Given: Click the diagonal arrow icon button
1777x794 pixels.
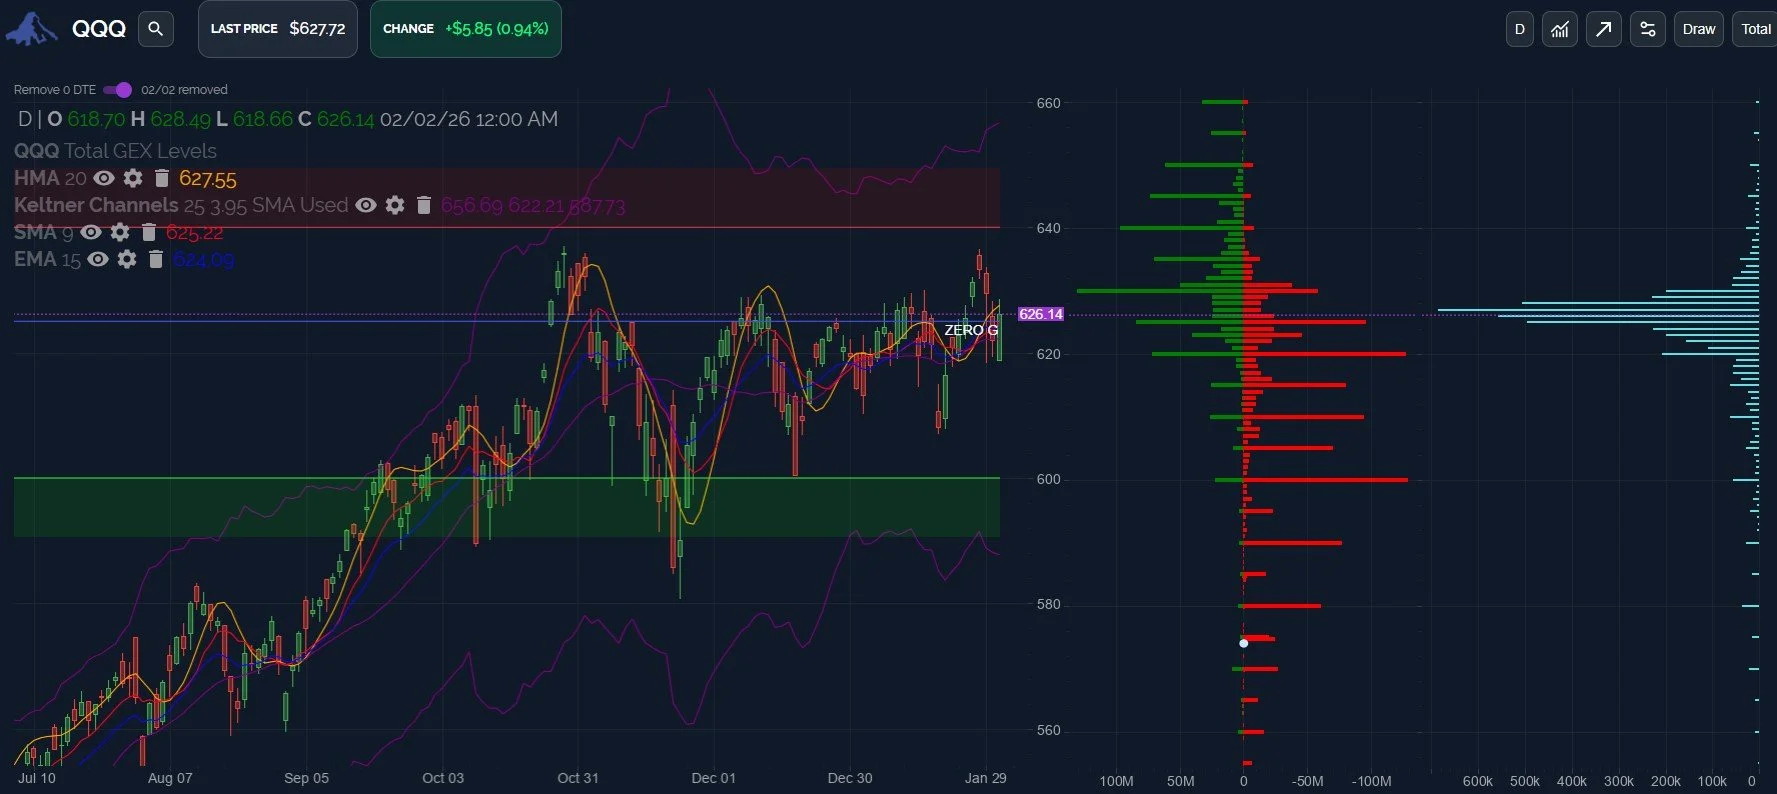Looking at the screenshot, I should [1604, 29].
